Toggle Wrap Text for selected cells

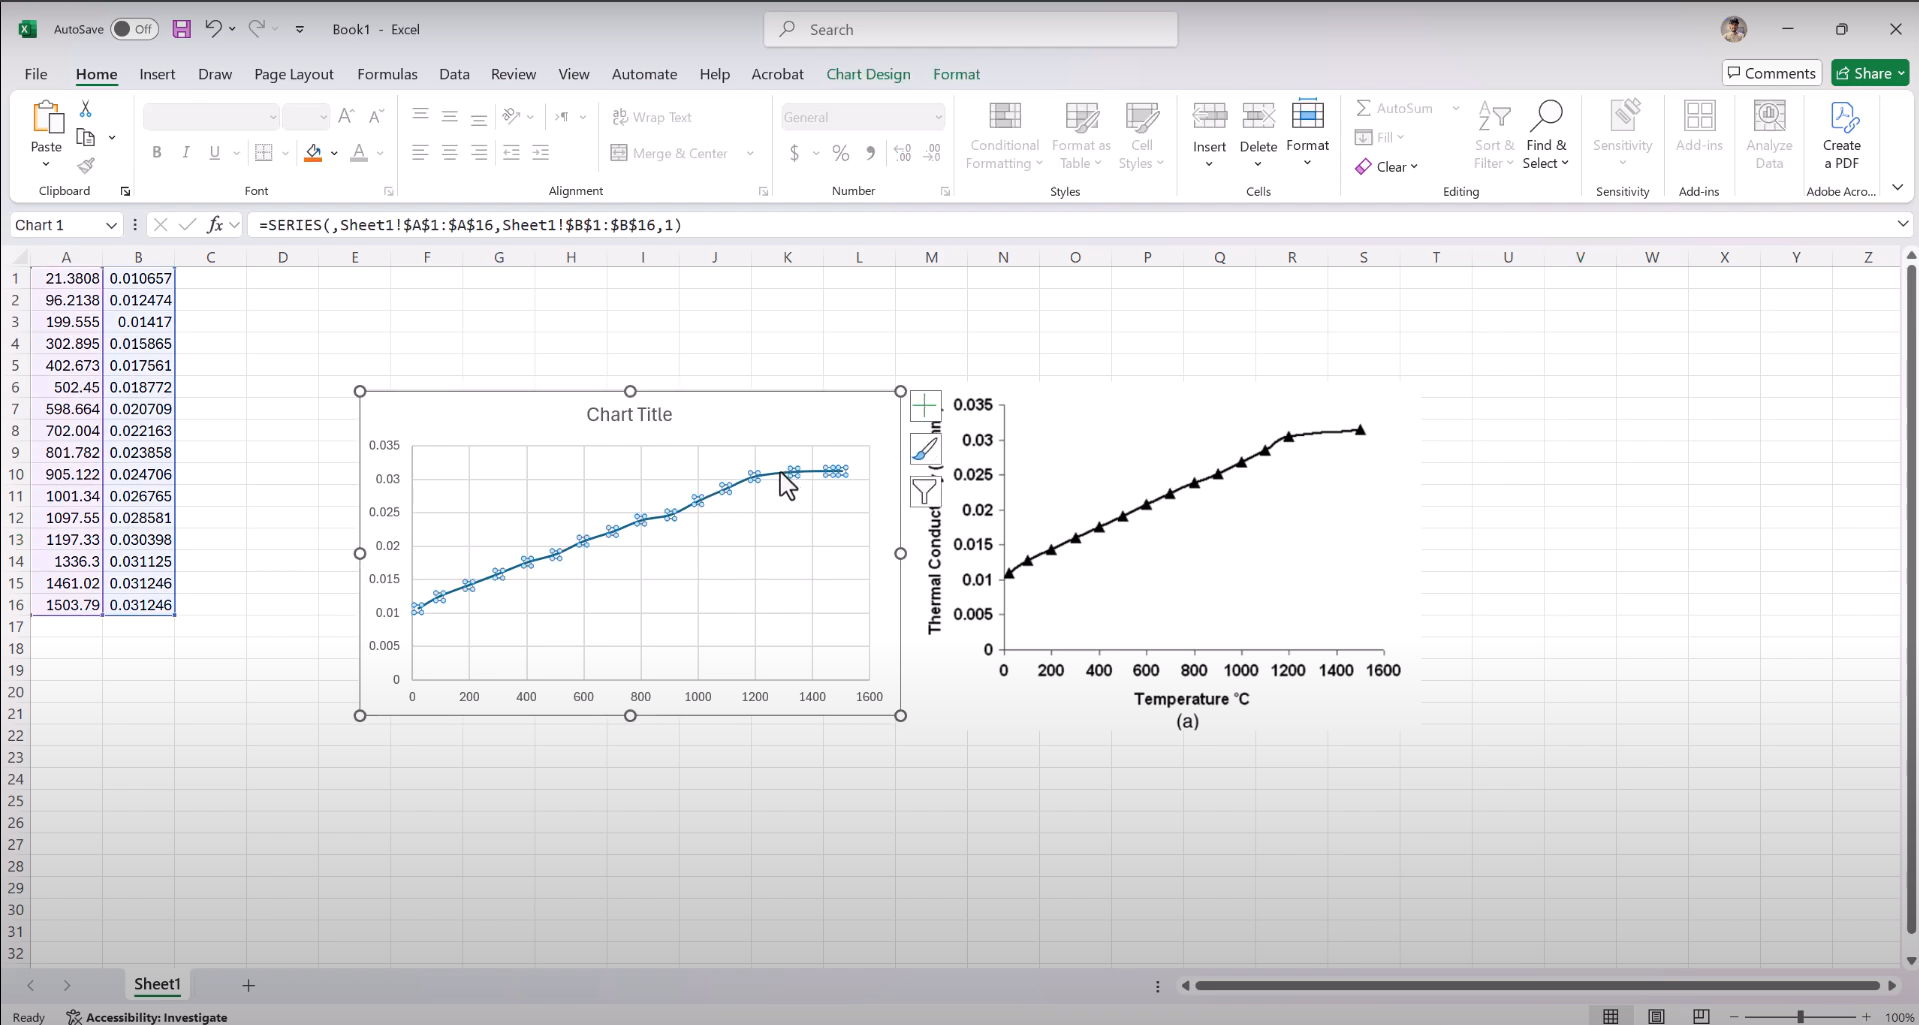(x=653, y=117)
